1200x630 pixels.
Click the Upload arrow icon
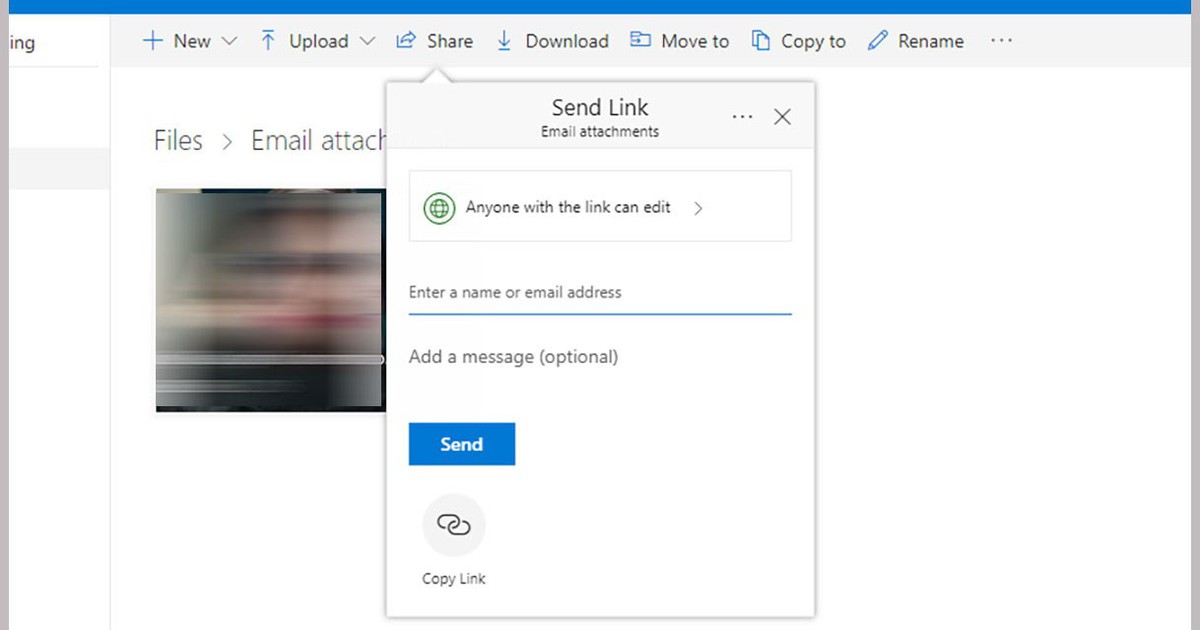(x=268, y=41)
